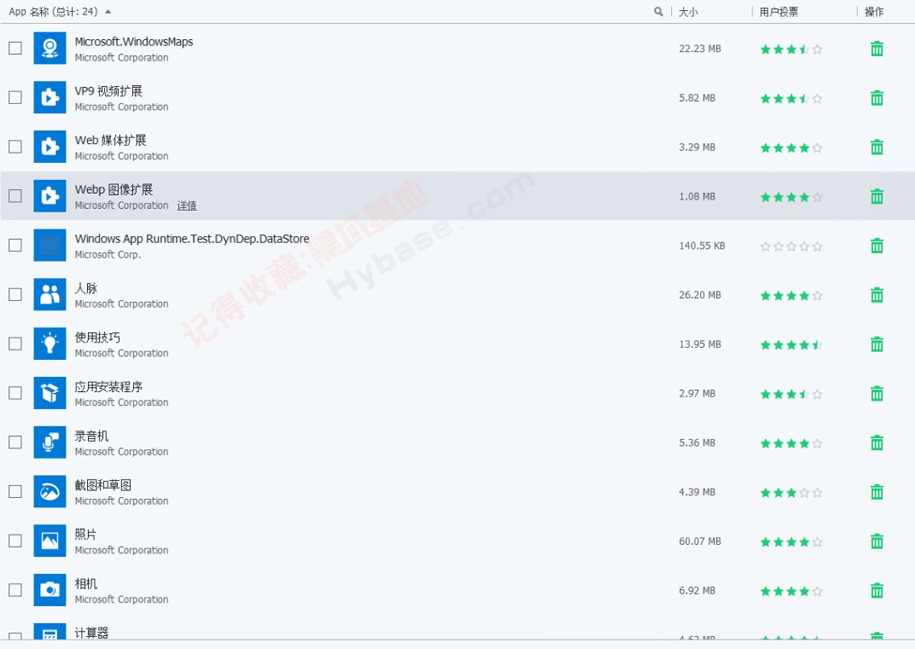Click the 1.08 MB size value
Image resolution: width=915 pixels, height=649 pixels.
[x=697, y=196]
